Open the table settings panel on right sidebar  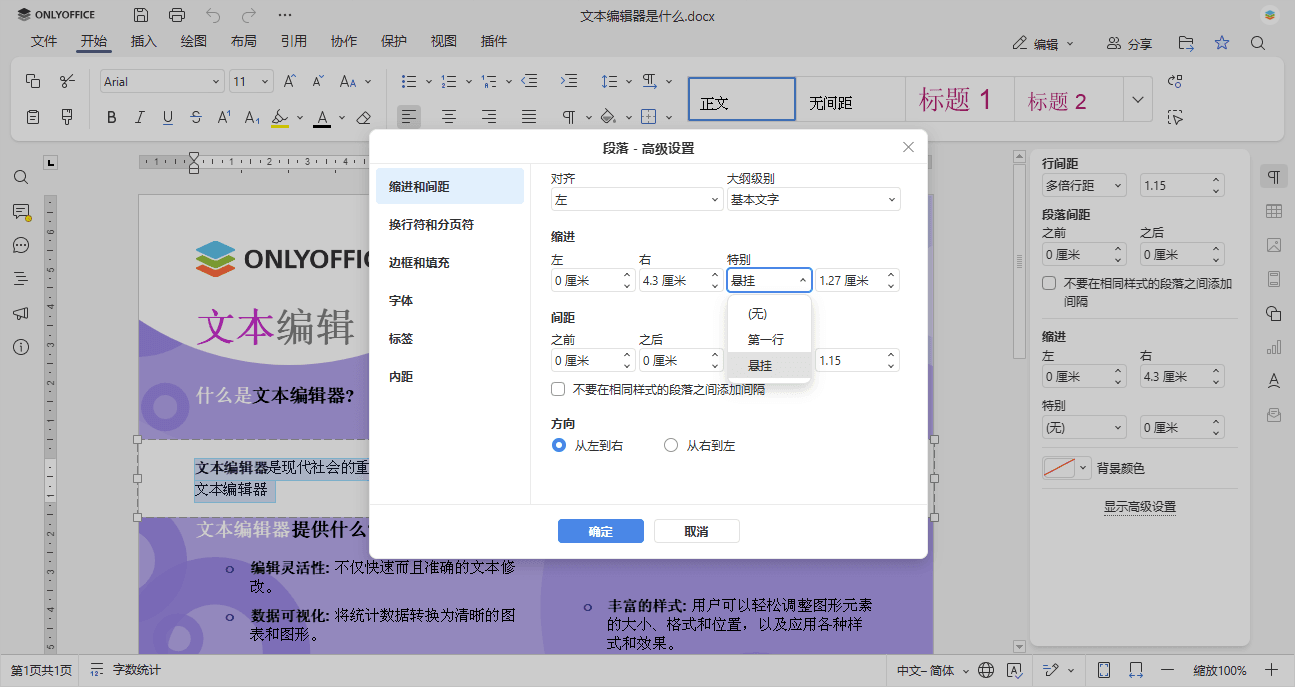(1274, 211)
